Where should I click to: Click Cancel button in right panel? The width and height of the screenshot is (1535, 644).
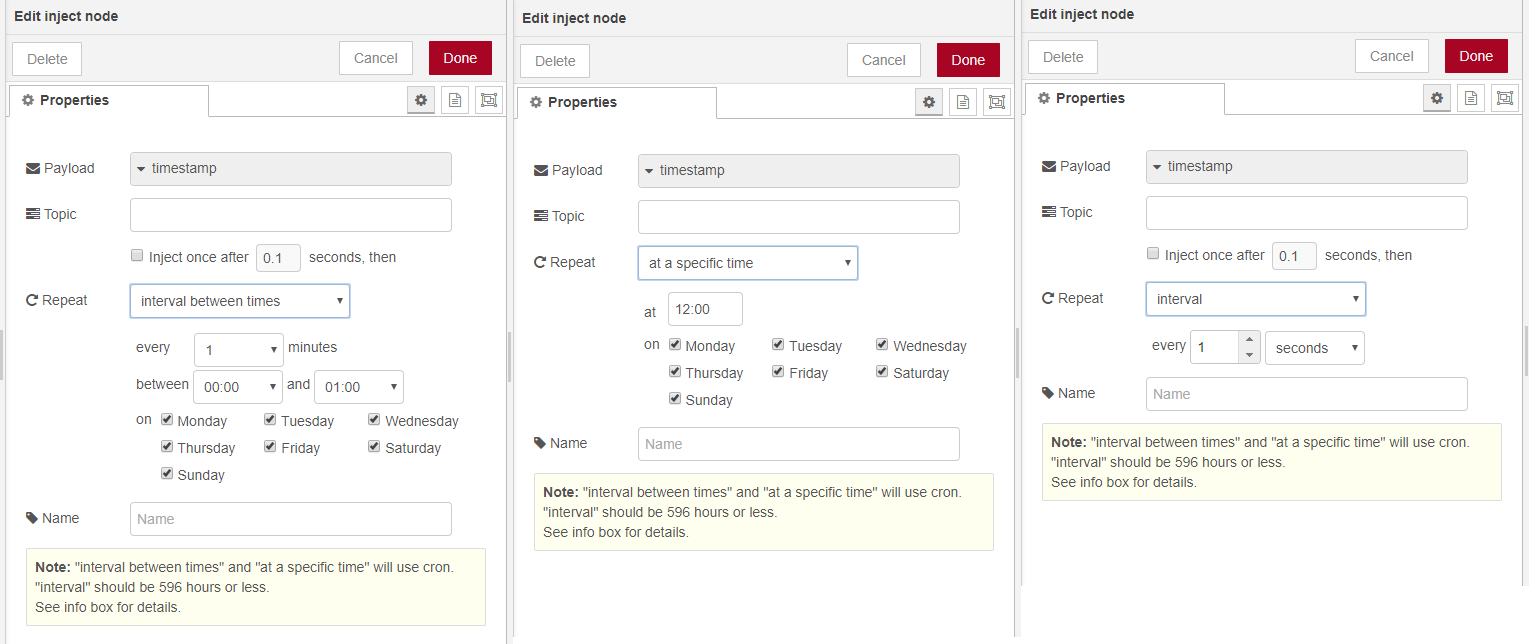tap(1392, 56)
